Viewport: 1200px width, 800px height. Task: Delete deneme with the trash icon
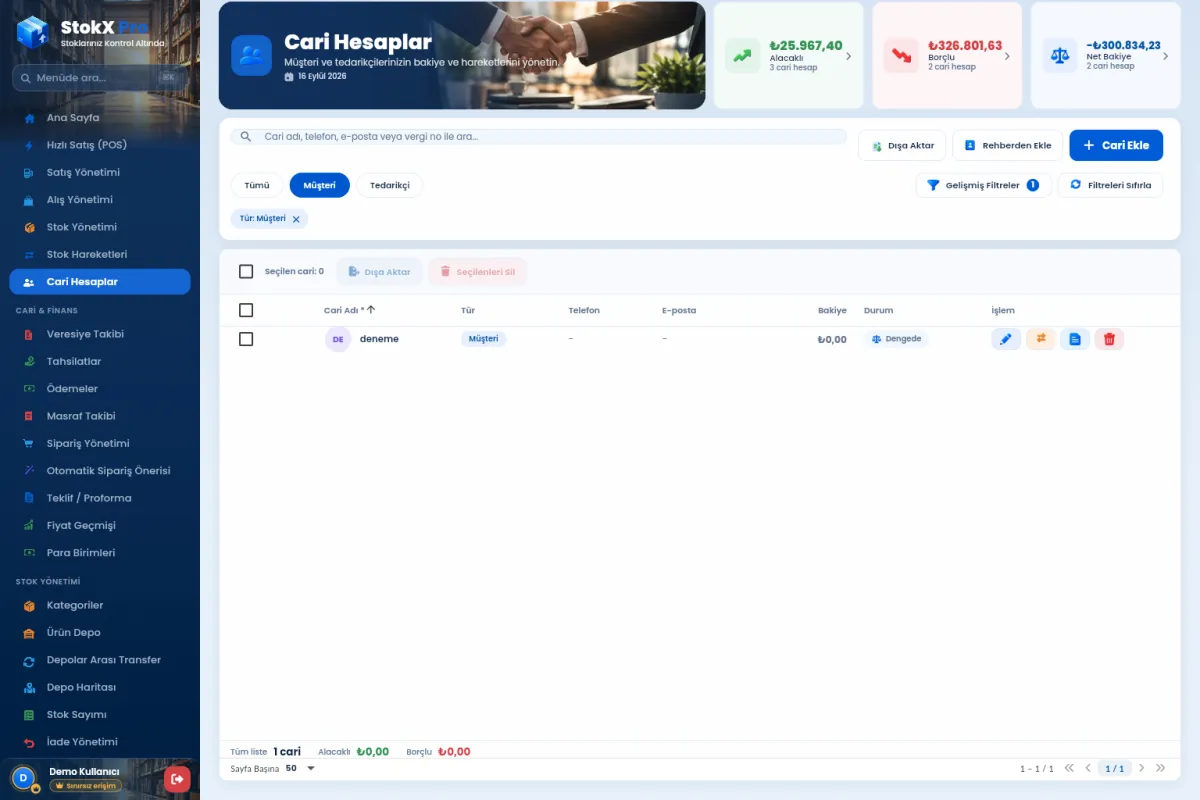pos(1109,339)
